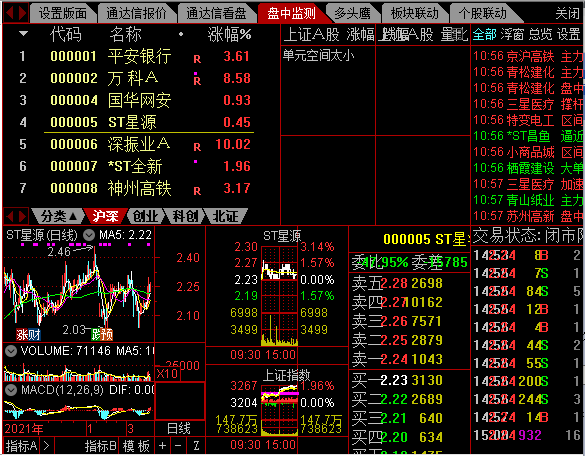Switch to the 科创 market tab
This screenshot has height=456, width=585.
[x=185, y=216]
